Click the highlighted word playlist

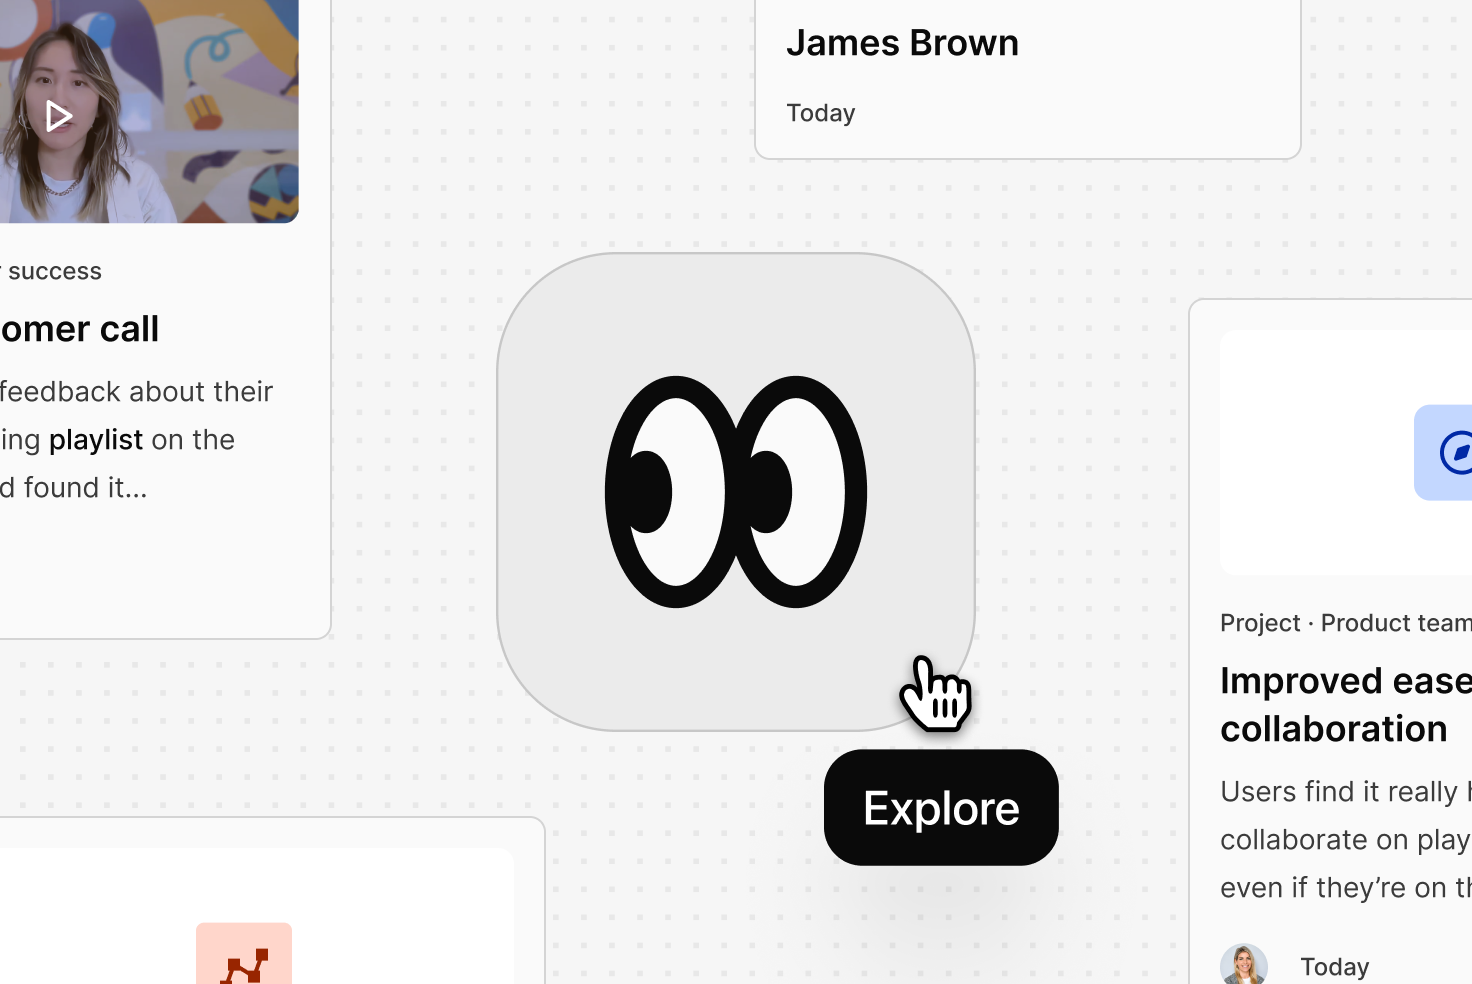pos(96,440)
